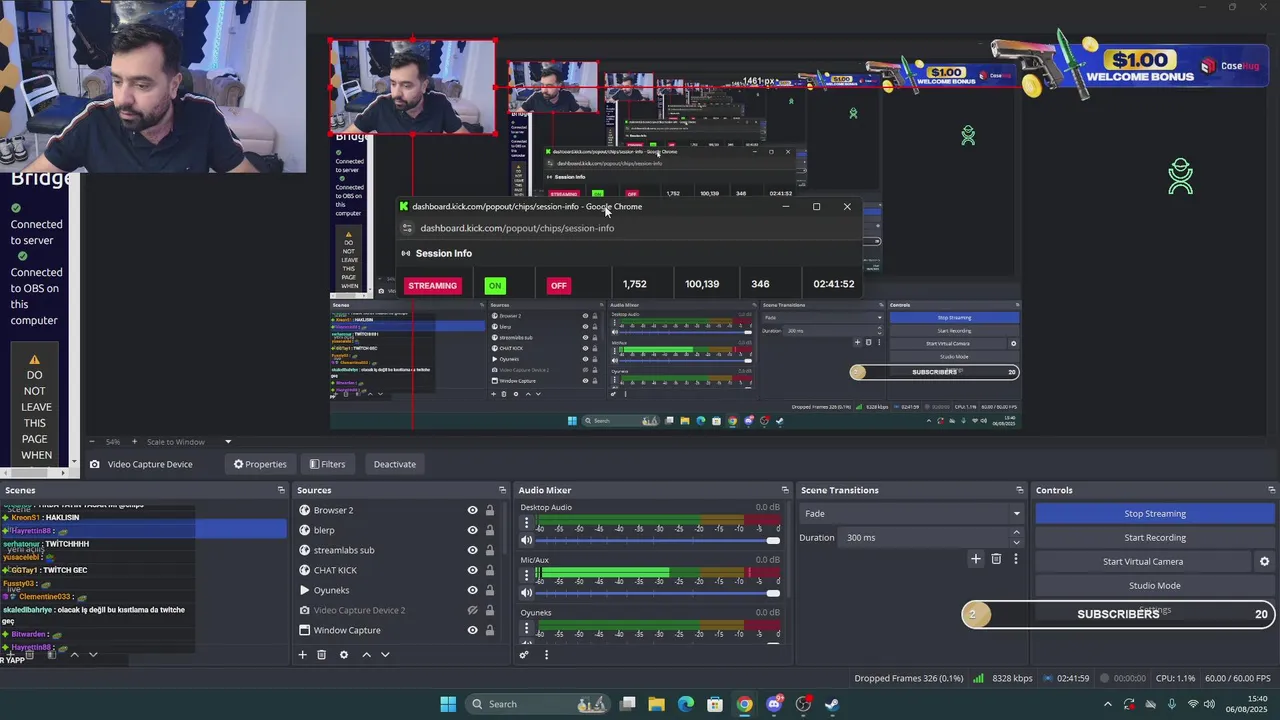Screen dimensions: 1280x720
Task: Open advanced audio properties gears icon
Action: (523, 655)
